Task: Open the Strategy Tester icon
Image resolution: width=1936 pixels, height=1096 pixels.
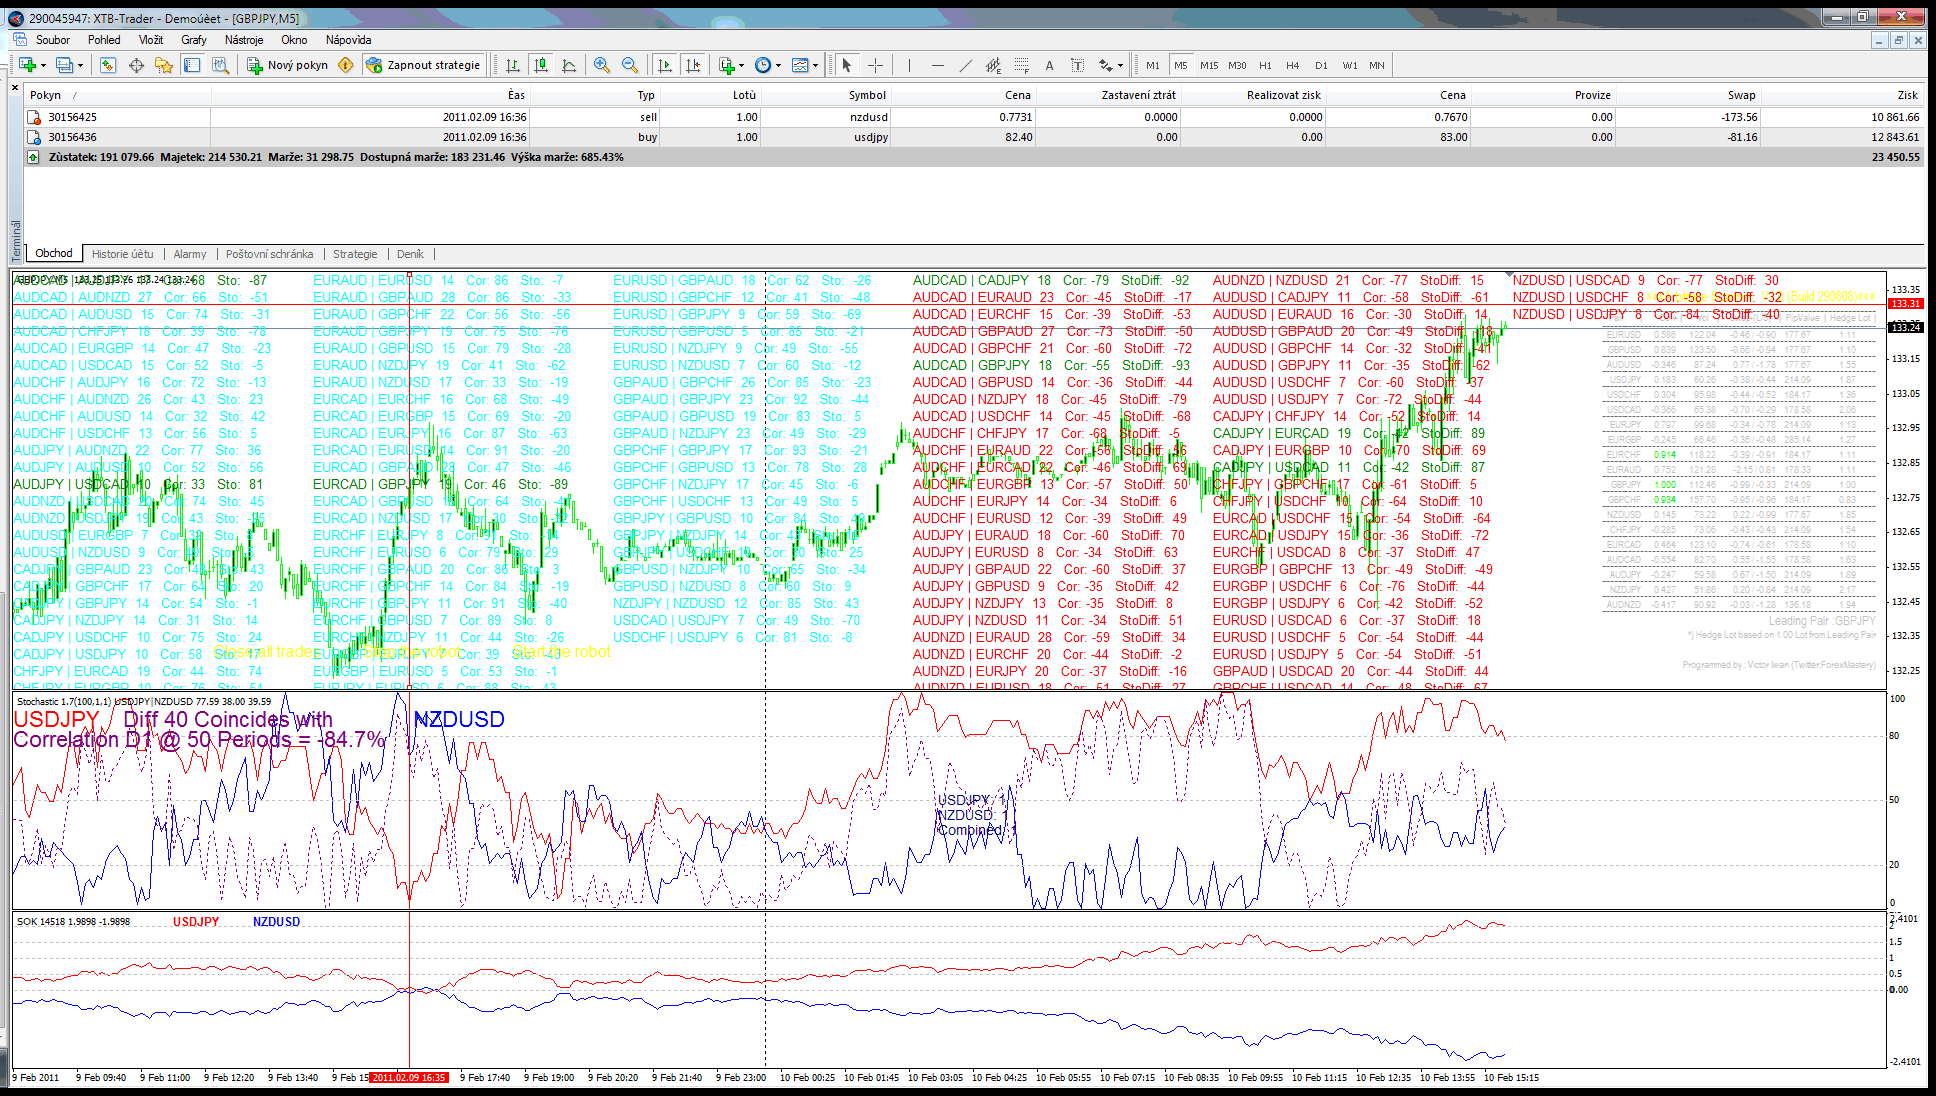Action: pos(220,65)
